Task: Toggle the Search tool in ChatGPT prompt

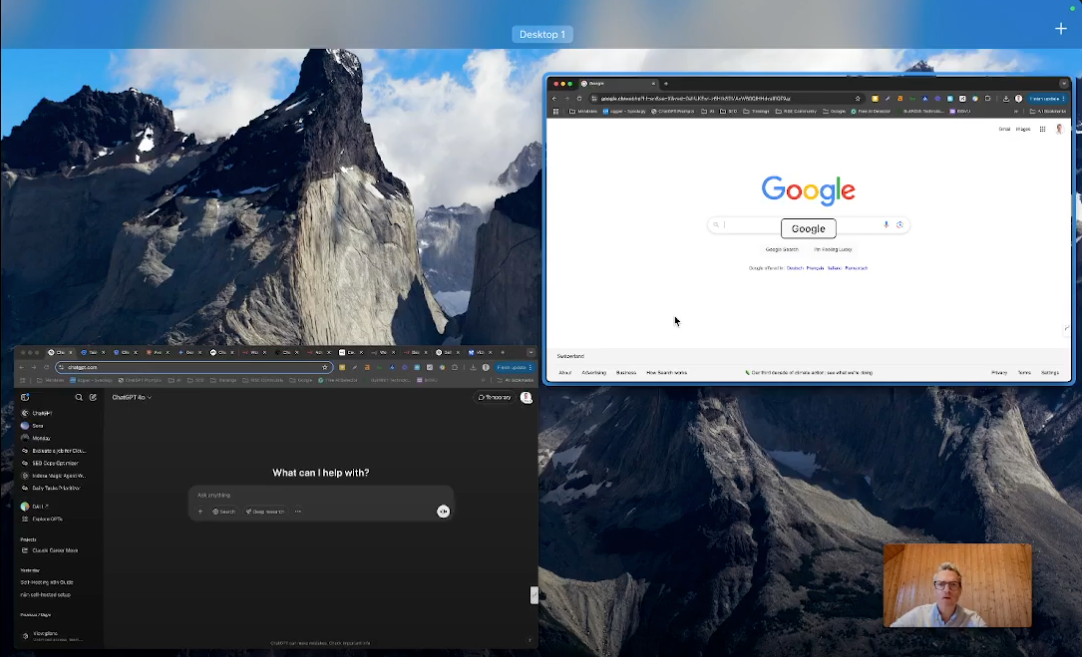Action: tap(224, 511)
